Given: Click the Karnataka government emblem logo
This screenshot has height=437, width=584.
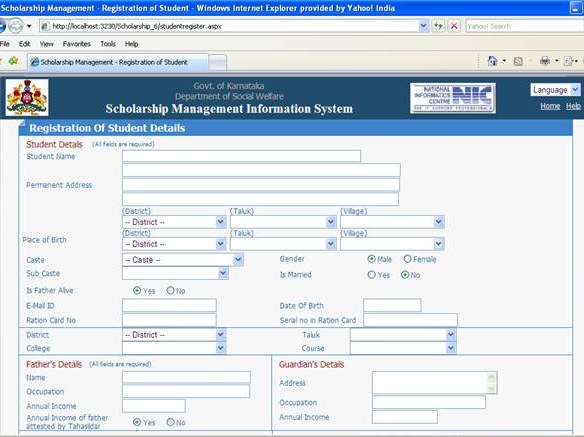Looking at the screenshot, I should (27, 98).
